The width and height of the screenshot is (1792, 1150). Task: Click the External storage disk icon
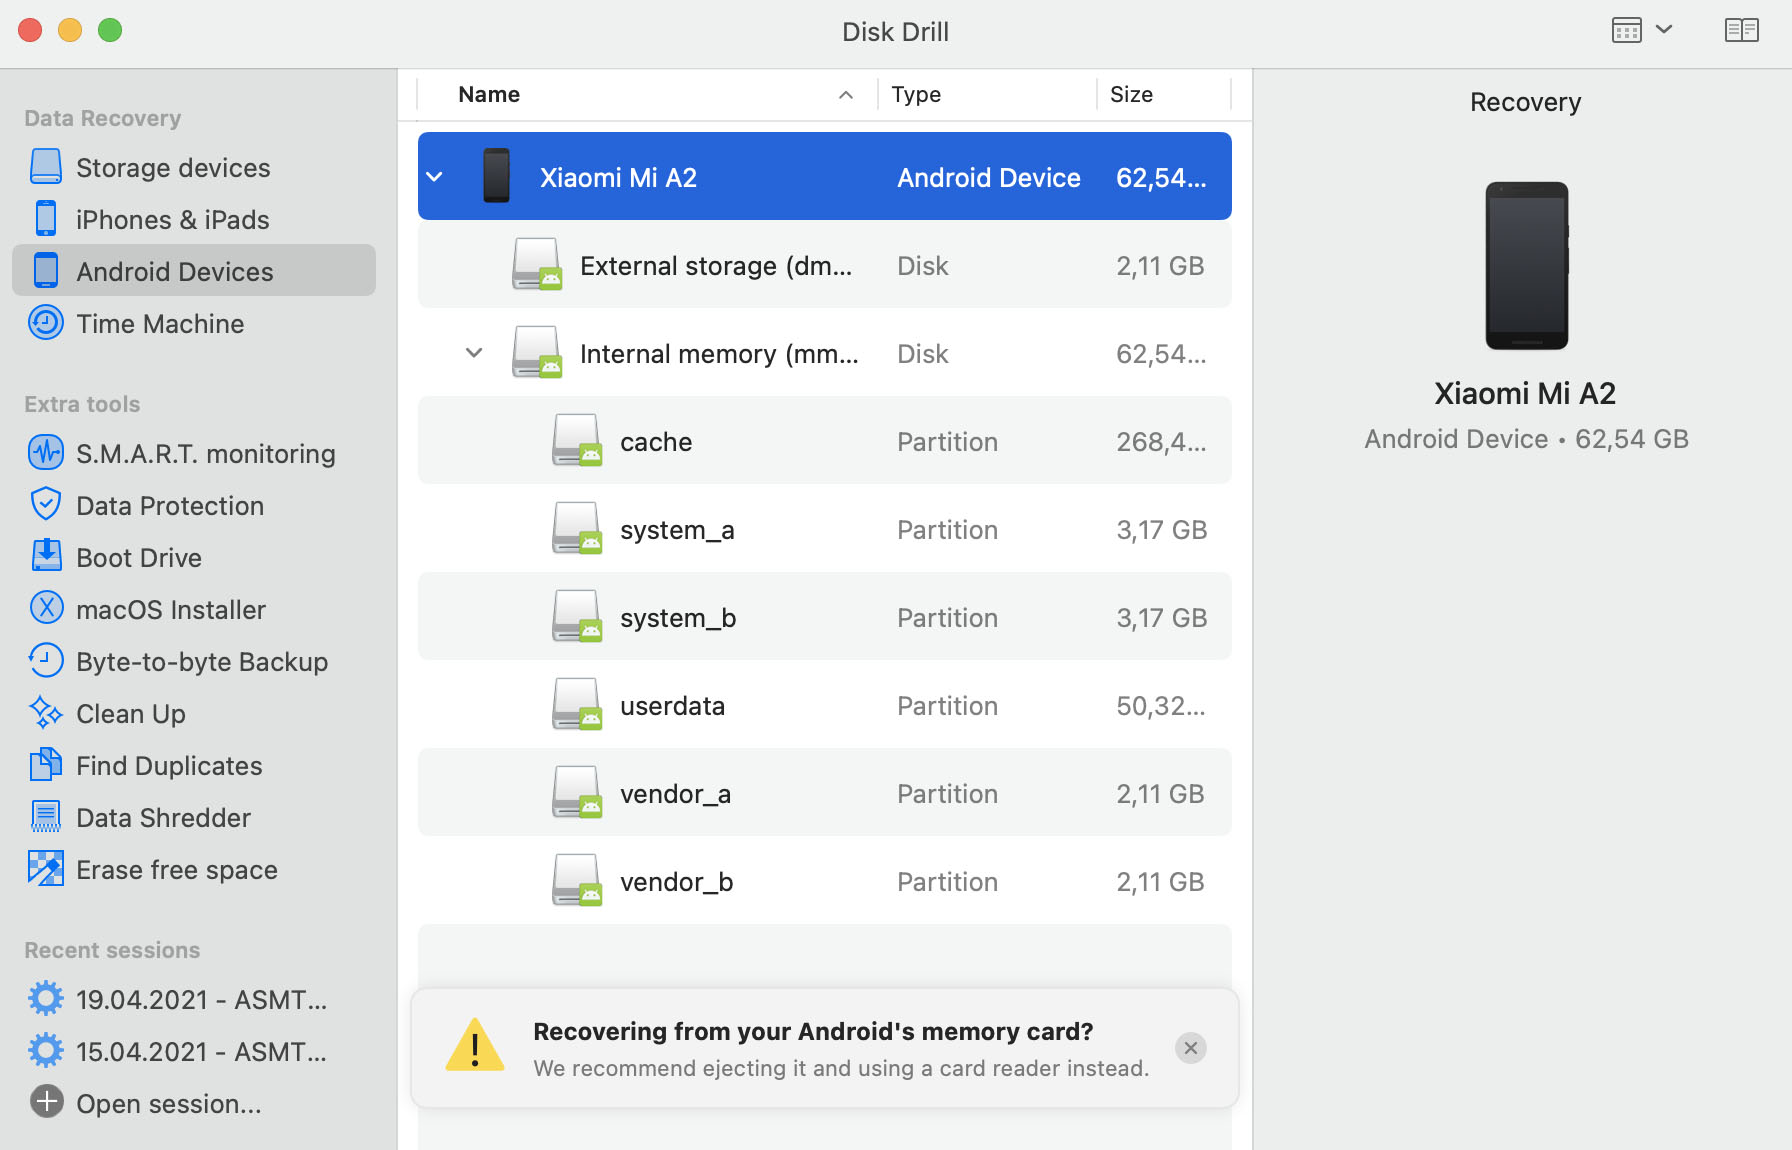[537, 264]
